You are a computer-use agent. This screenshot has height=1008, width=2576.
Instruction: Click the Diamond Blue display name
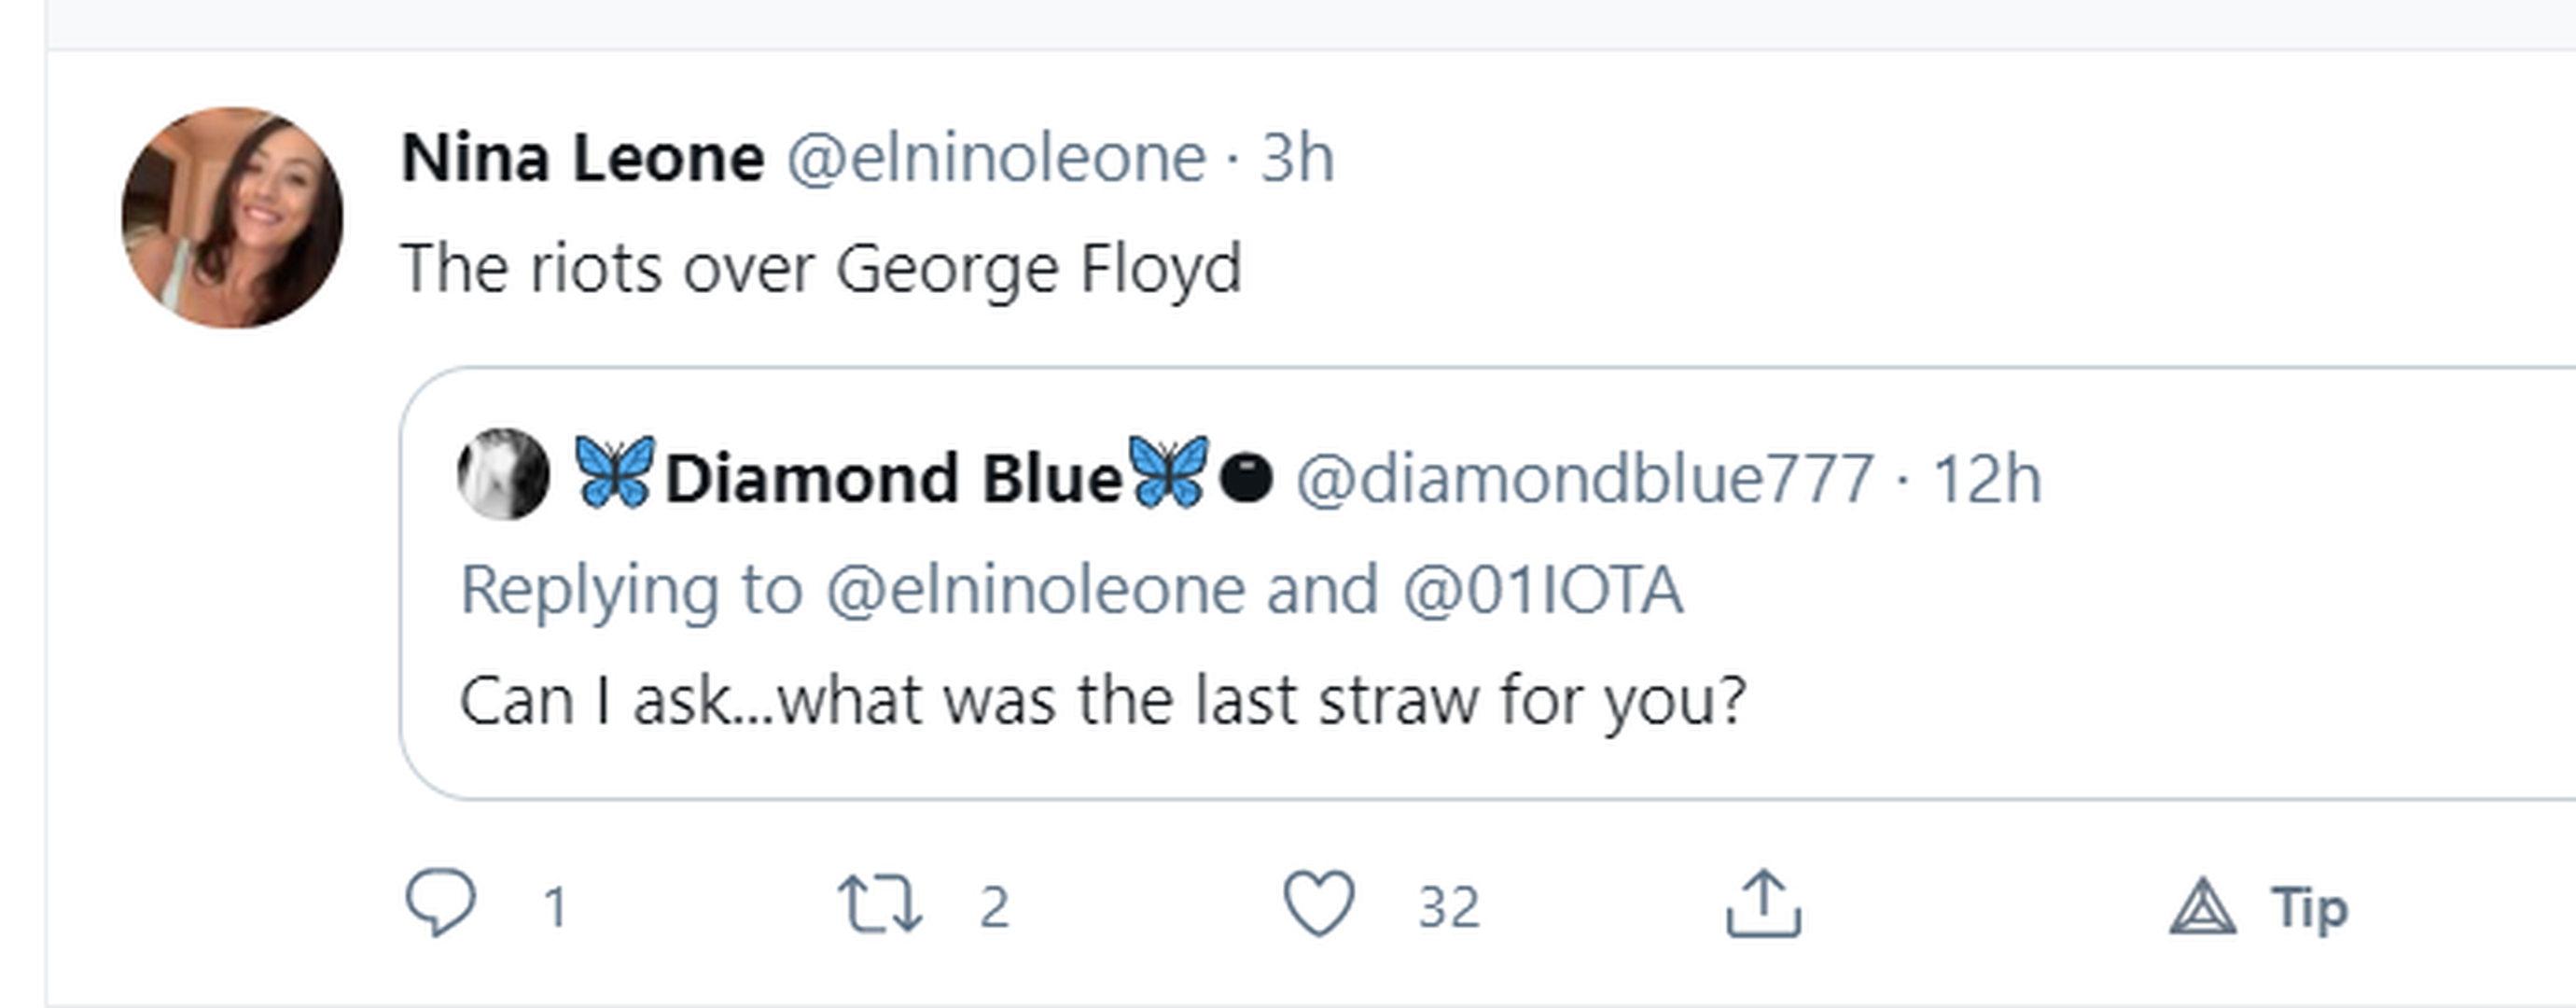[893, 478]
